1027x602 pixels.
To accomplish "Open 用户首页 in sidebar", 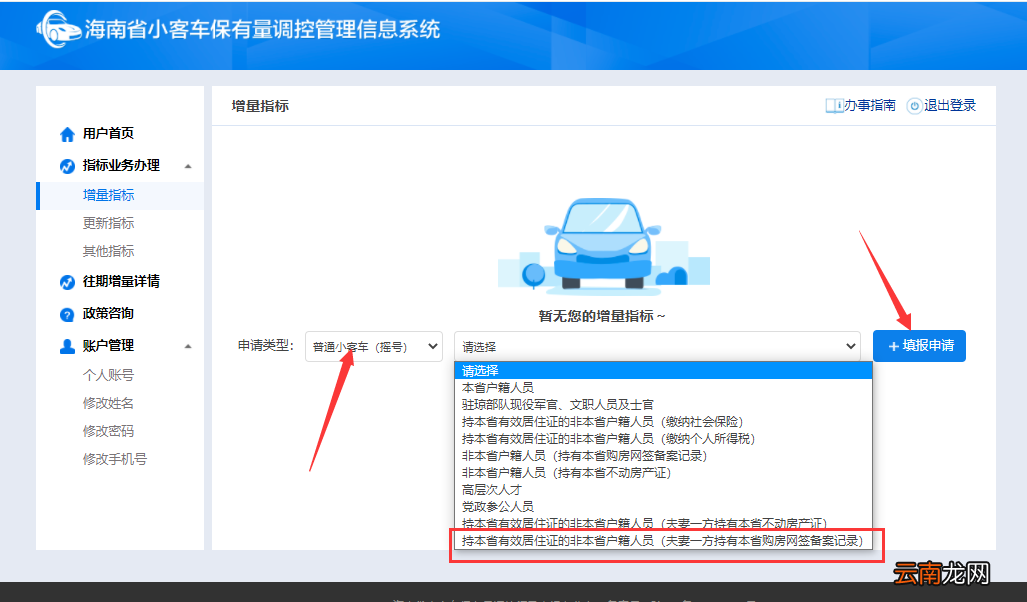I will (108, 134).
